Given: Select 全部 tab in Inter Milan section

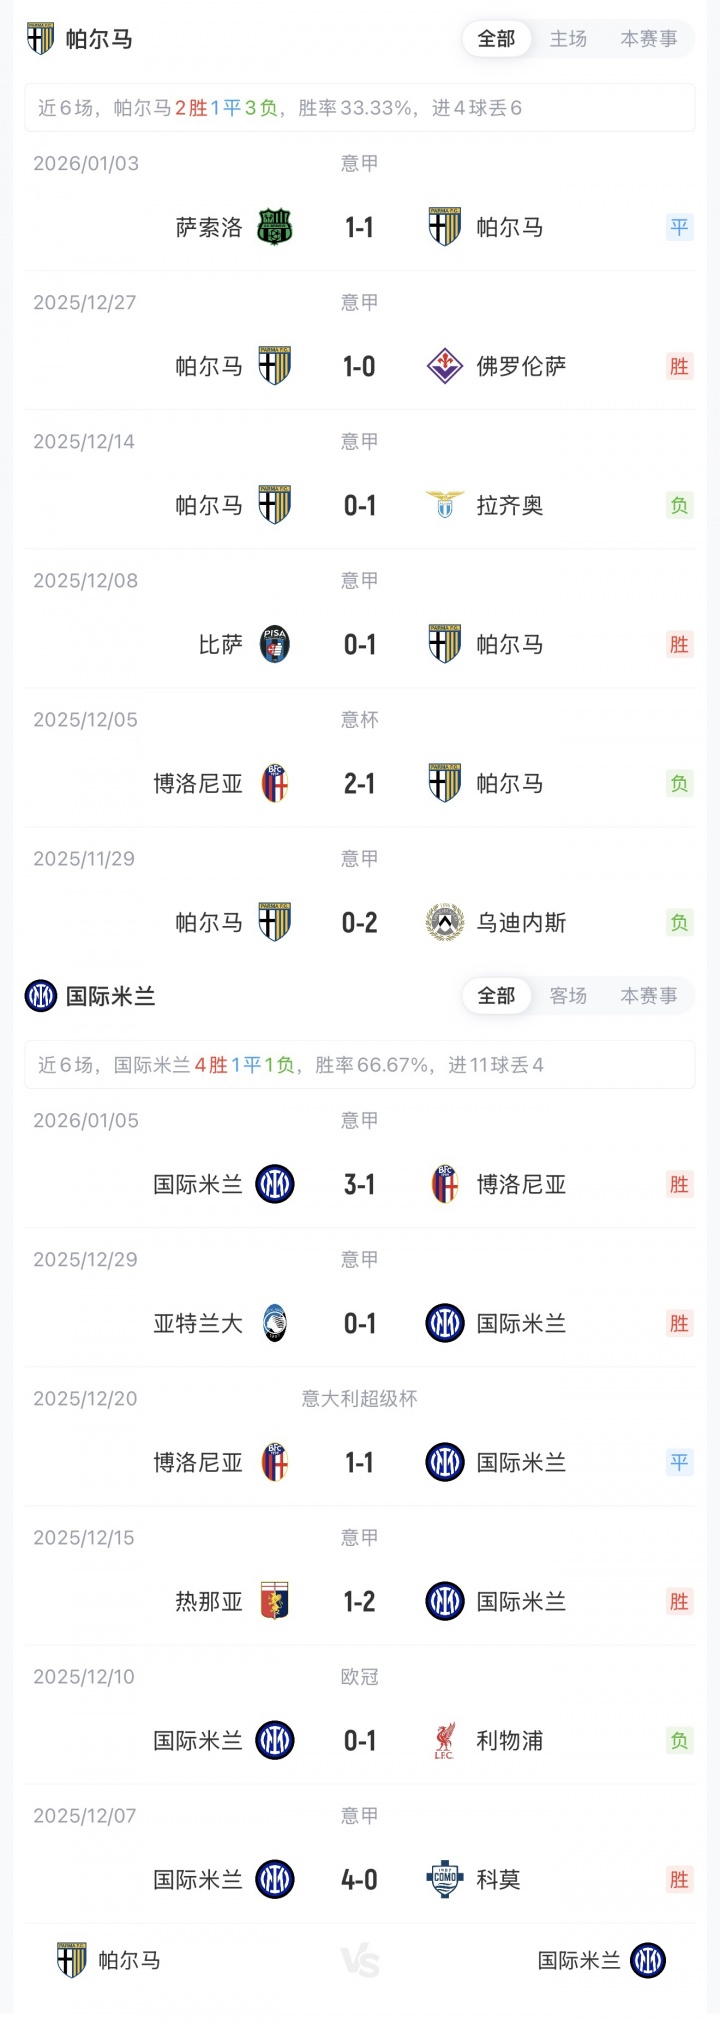Looking at the screenshot, I should (x=496, y=996).
